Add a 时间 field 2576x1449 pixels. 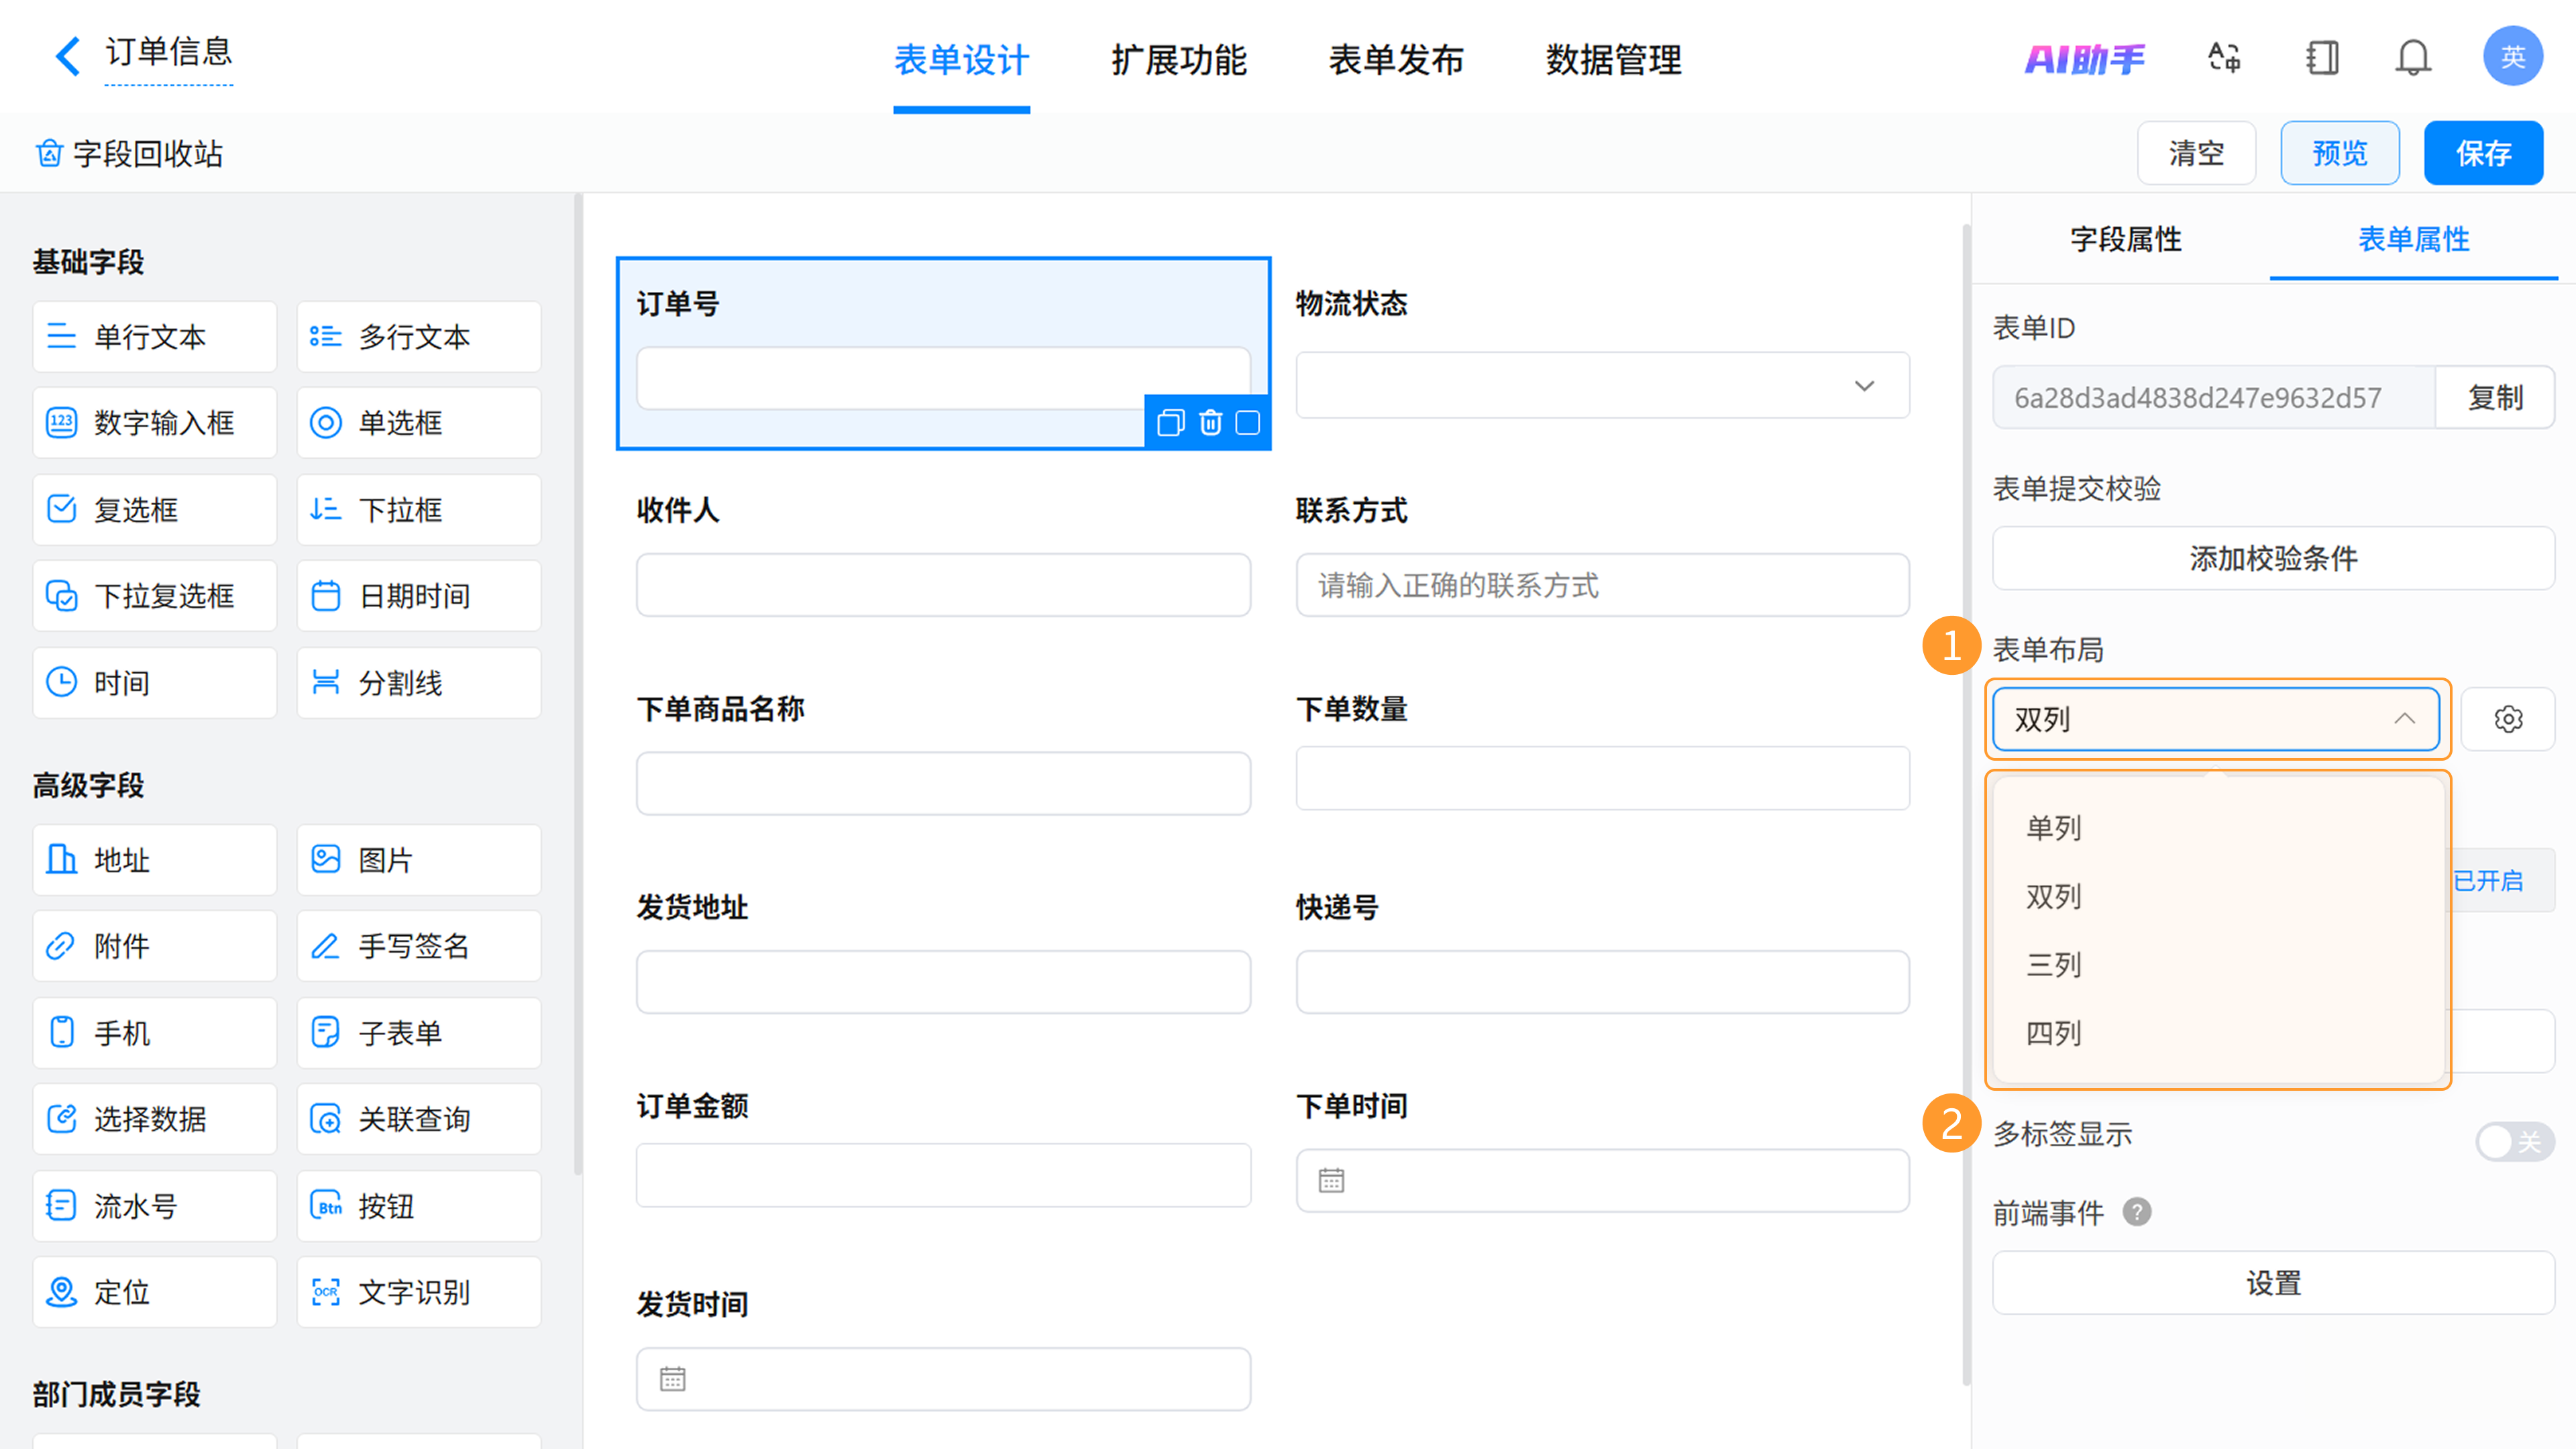pos(155,683)
